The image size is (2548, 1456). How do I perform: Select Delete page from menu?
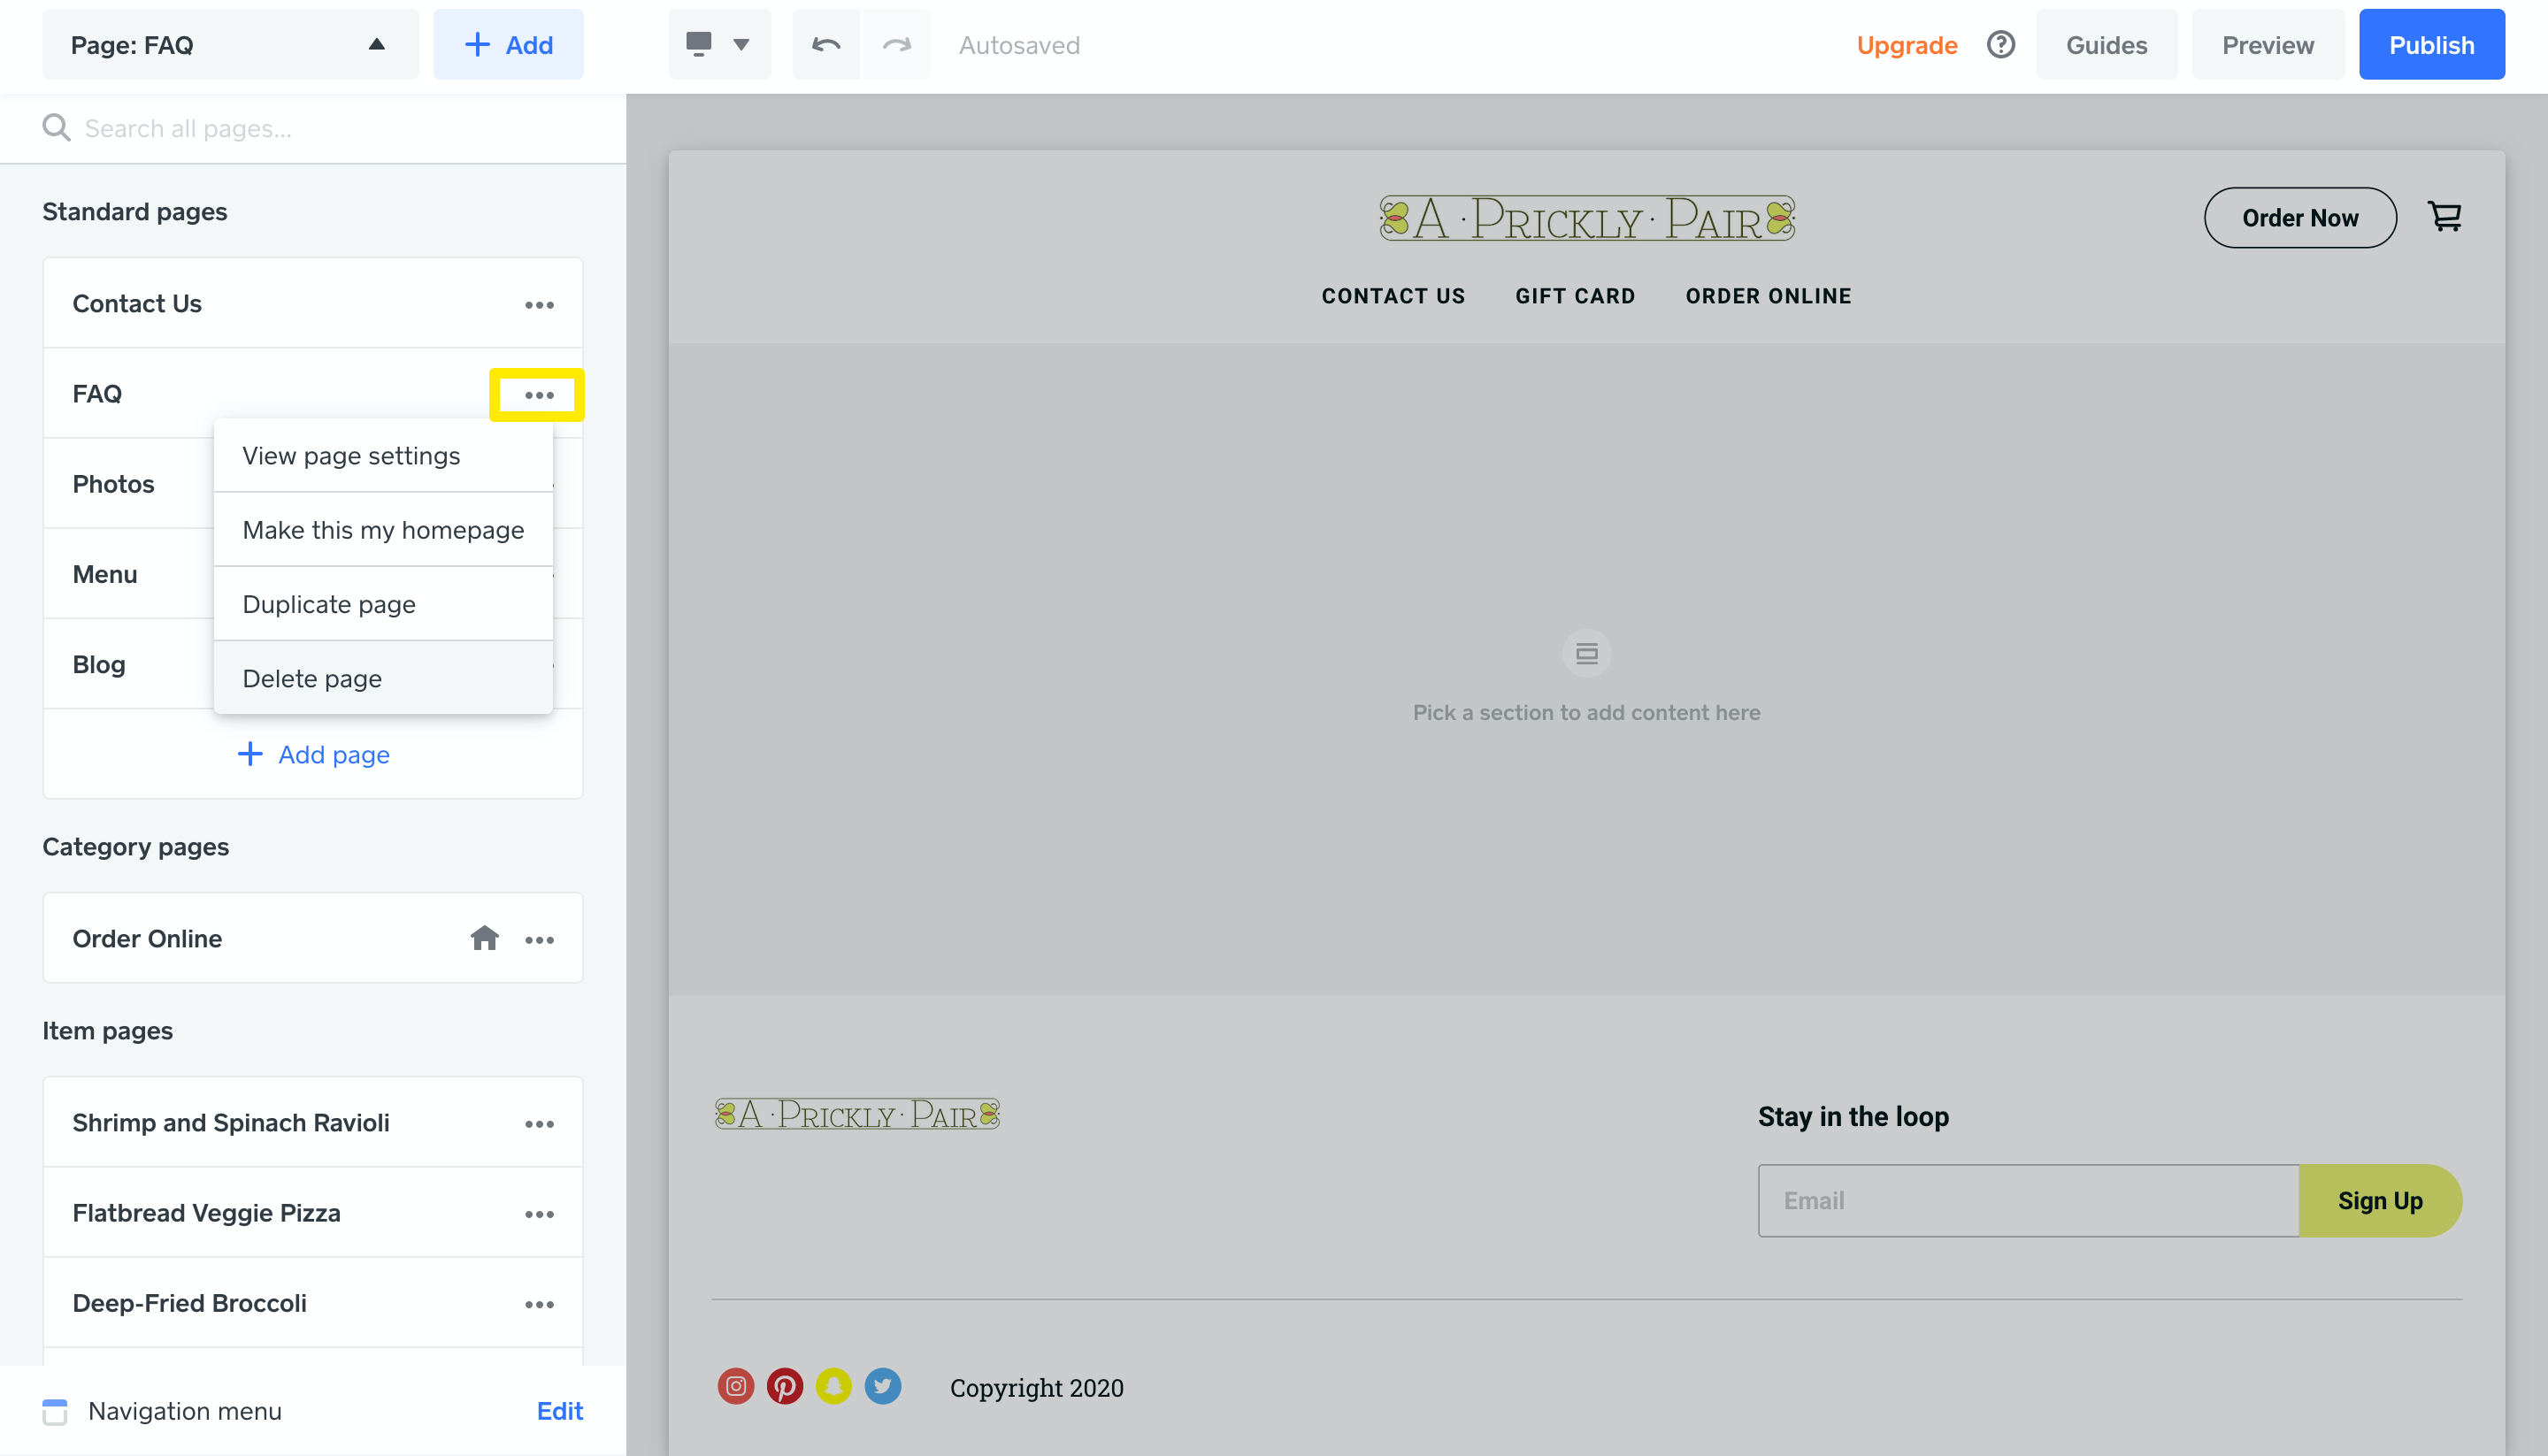pos(312,678)
